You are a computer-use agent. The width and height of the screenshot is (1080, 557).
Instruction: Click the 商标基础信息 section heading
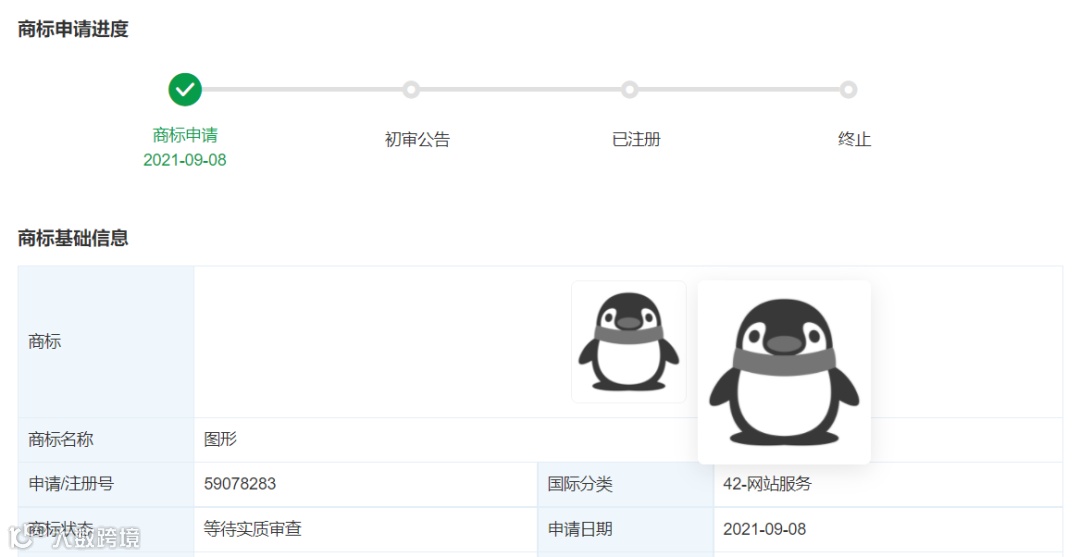click(x=73, y=238)
